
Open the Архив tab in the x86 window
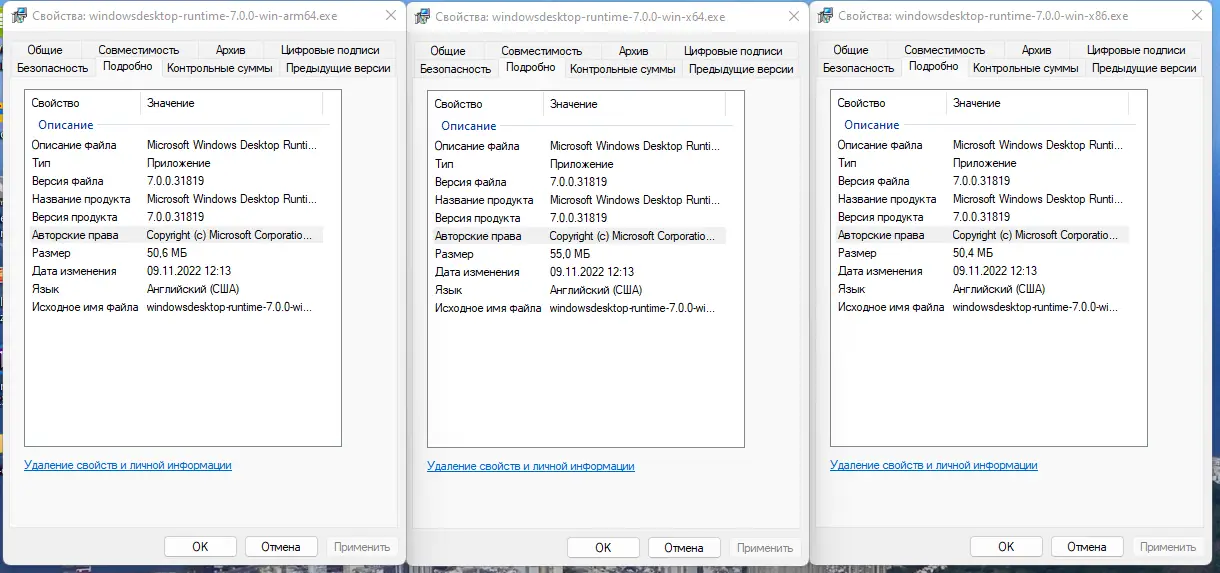tap(1036, 50)
